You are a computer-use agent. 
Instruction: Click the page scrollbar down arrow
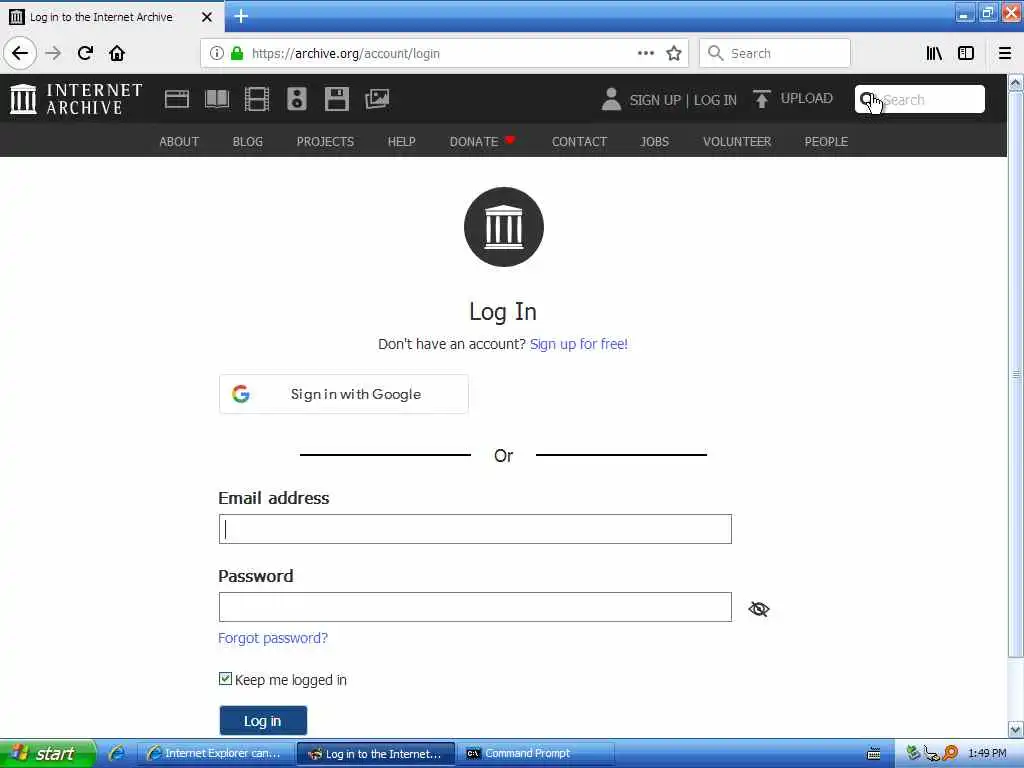coord(1015,729)
